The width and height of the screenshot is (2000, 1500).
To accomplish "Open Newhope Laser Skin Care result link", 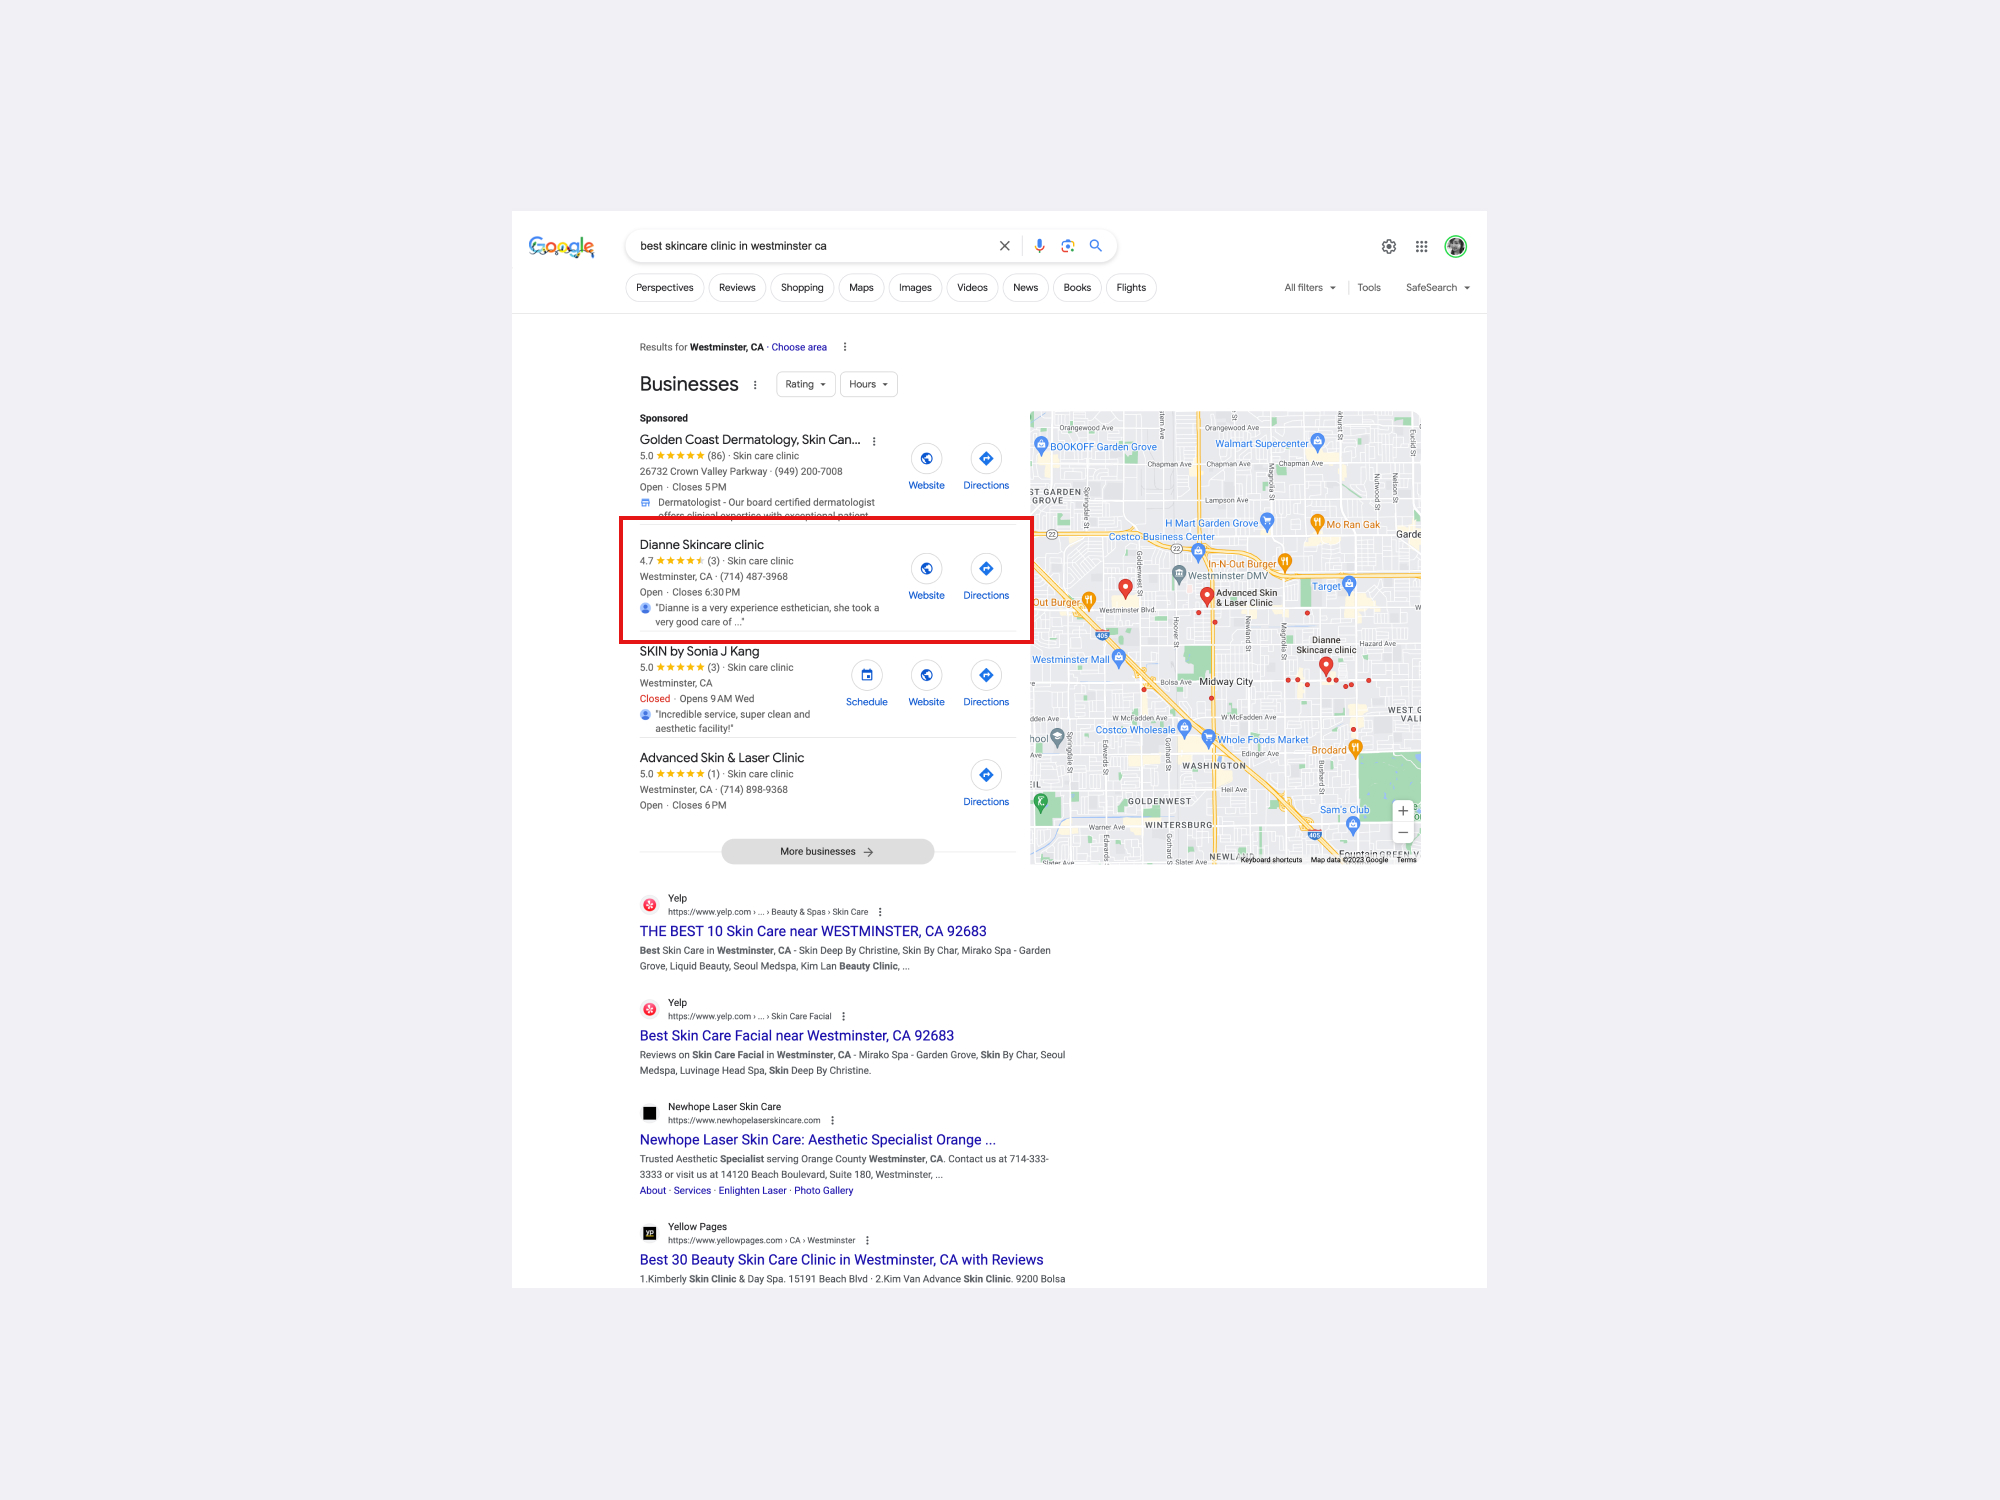I will coord(817,1140).
